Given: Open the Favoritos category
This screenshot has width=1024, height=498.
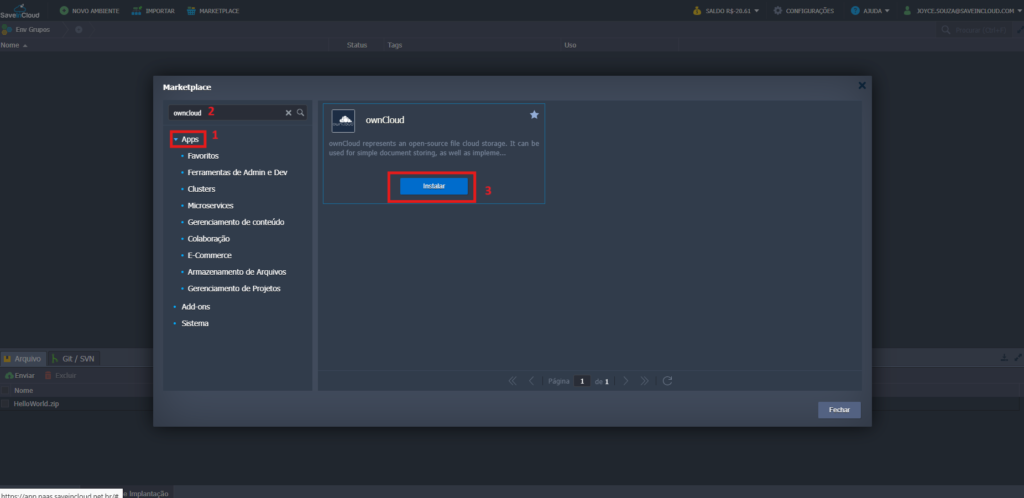Looking at the screenshot, I should 203,156.
